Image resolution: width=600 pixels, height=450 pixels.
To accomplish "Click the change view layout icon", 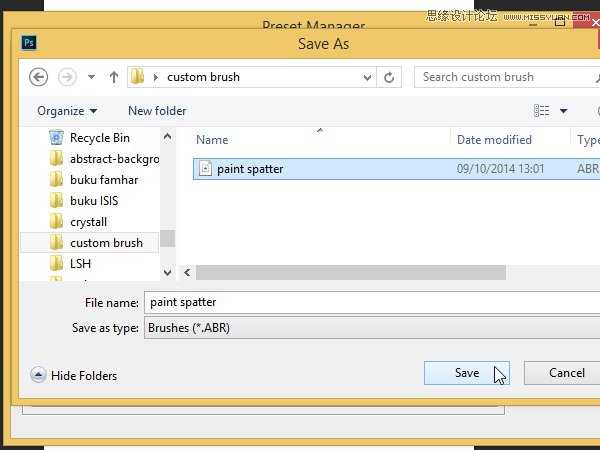I will 541,111.
